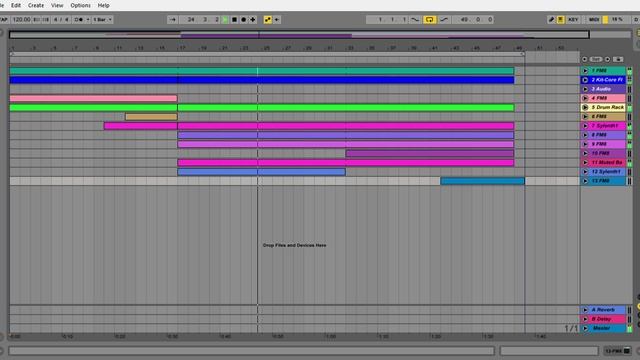Select the B Delay return track

click(x=603, y=319)
